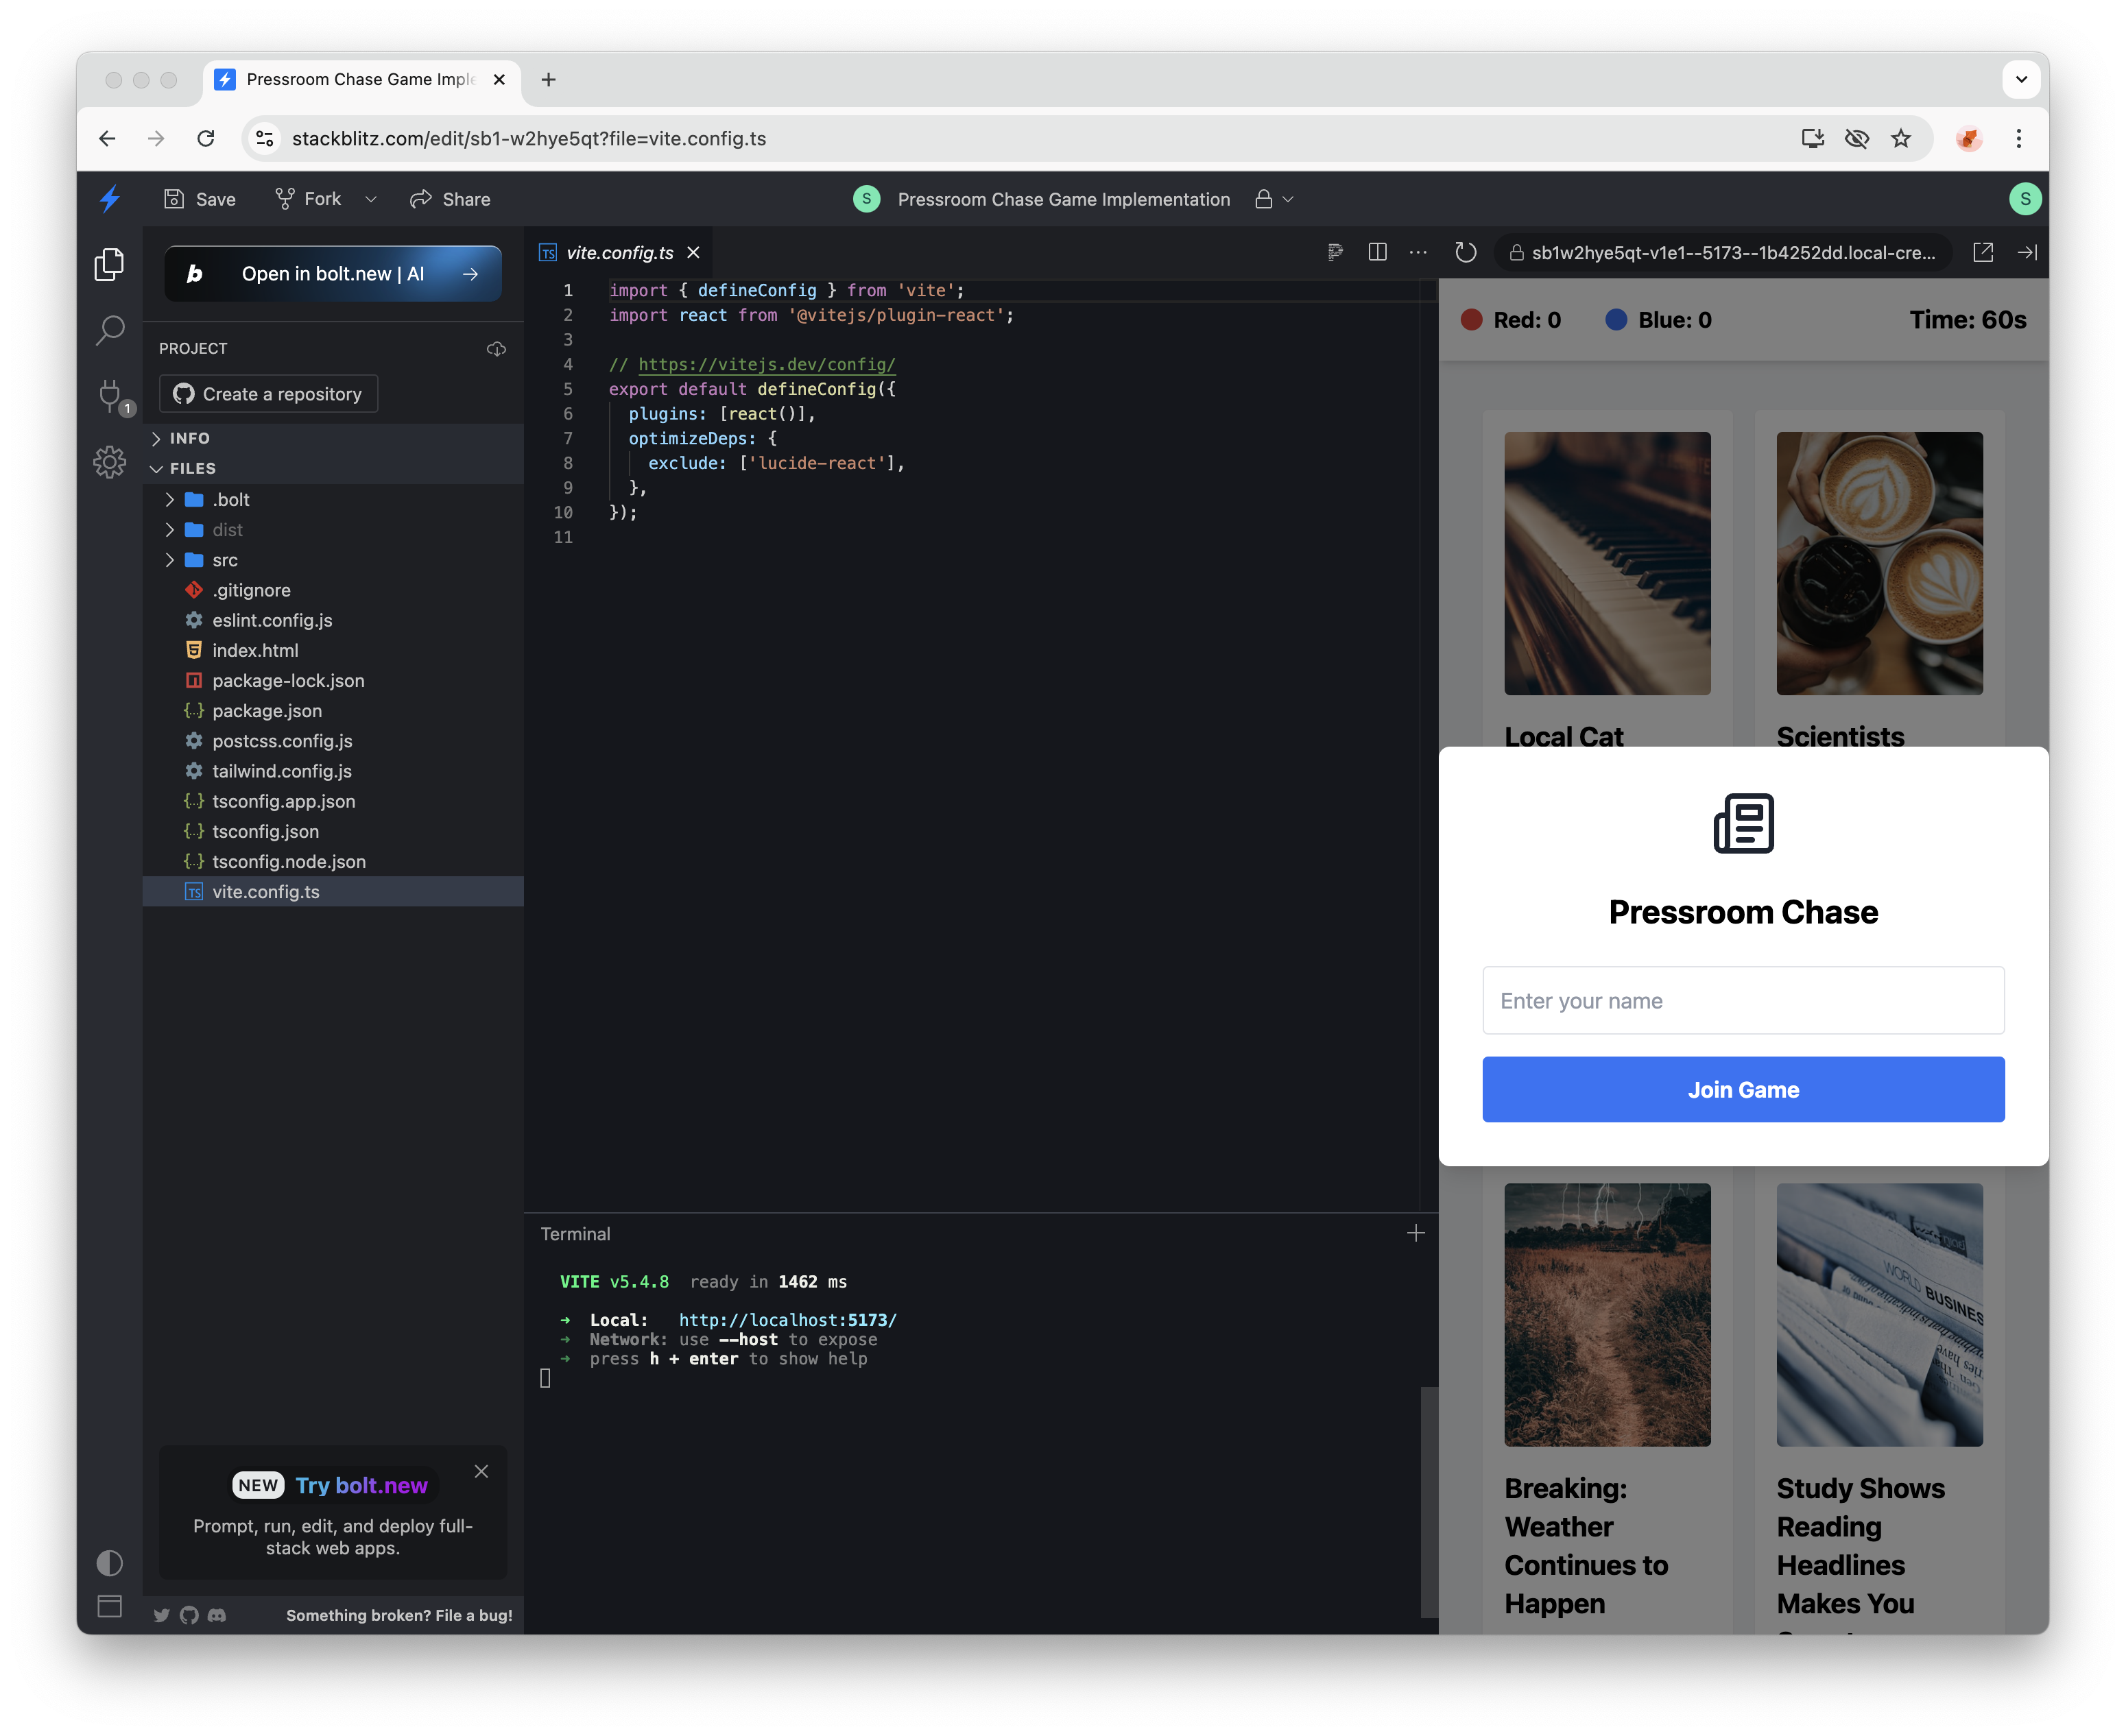Open Settings gear in activity bar

pos(110,461)
